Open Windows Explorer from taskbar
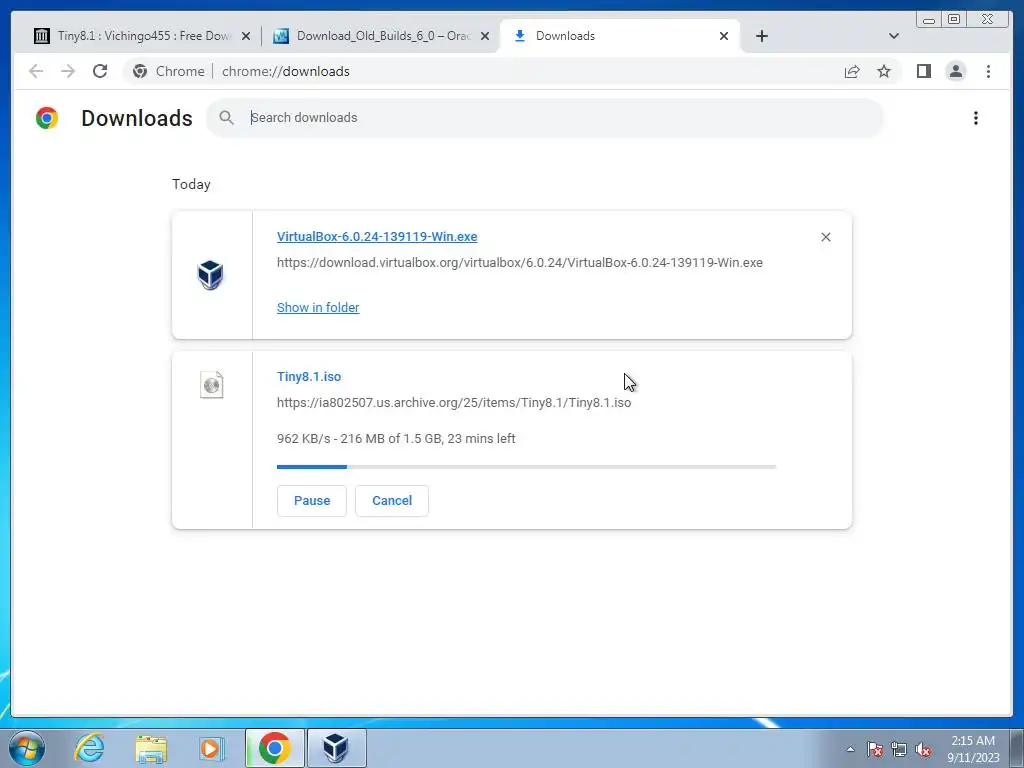This screenshot has width=1024, height=768. pyautogui.click(x=151, y=748)
